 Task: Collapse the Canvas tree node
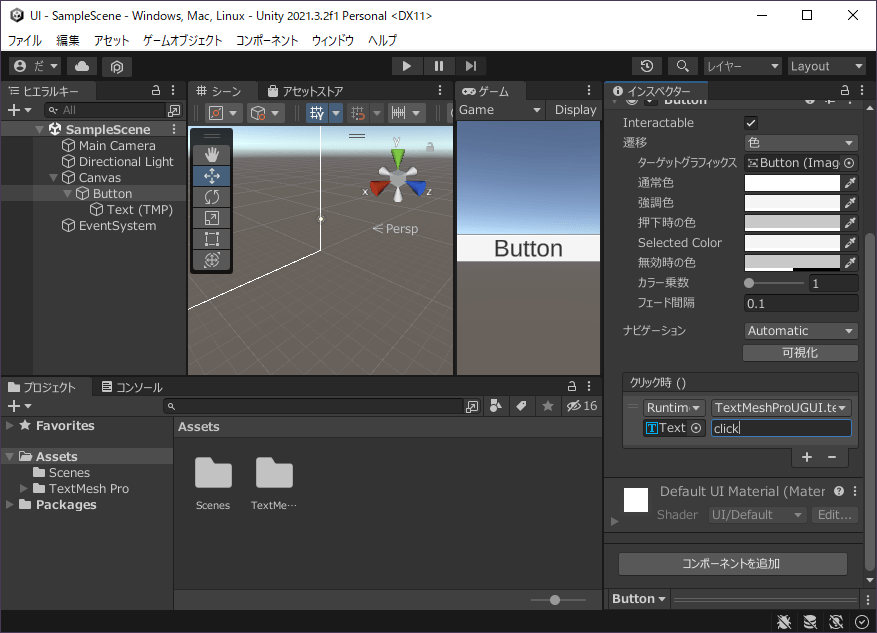coord(54,178)
